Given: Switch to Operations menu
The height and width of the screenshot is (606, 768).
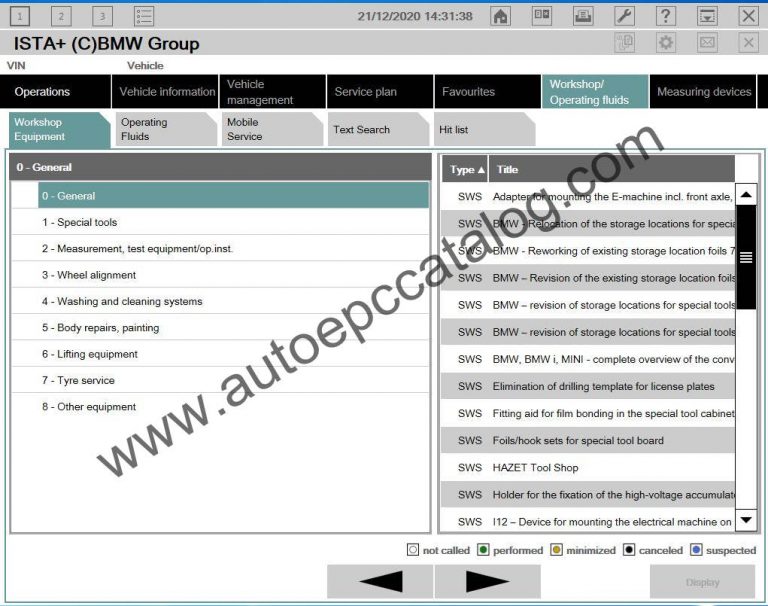Looking at the screenshot, I should pyautogui.click(x=55, y=92).
